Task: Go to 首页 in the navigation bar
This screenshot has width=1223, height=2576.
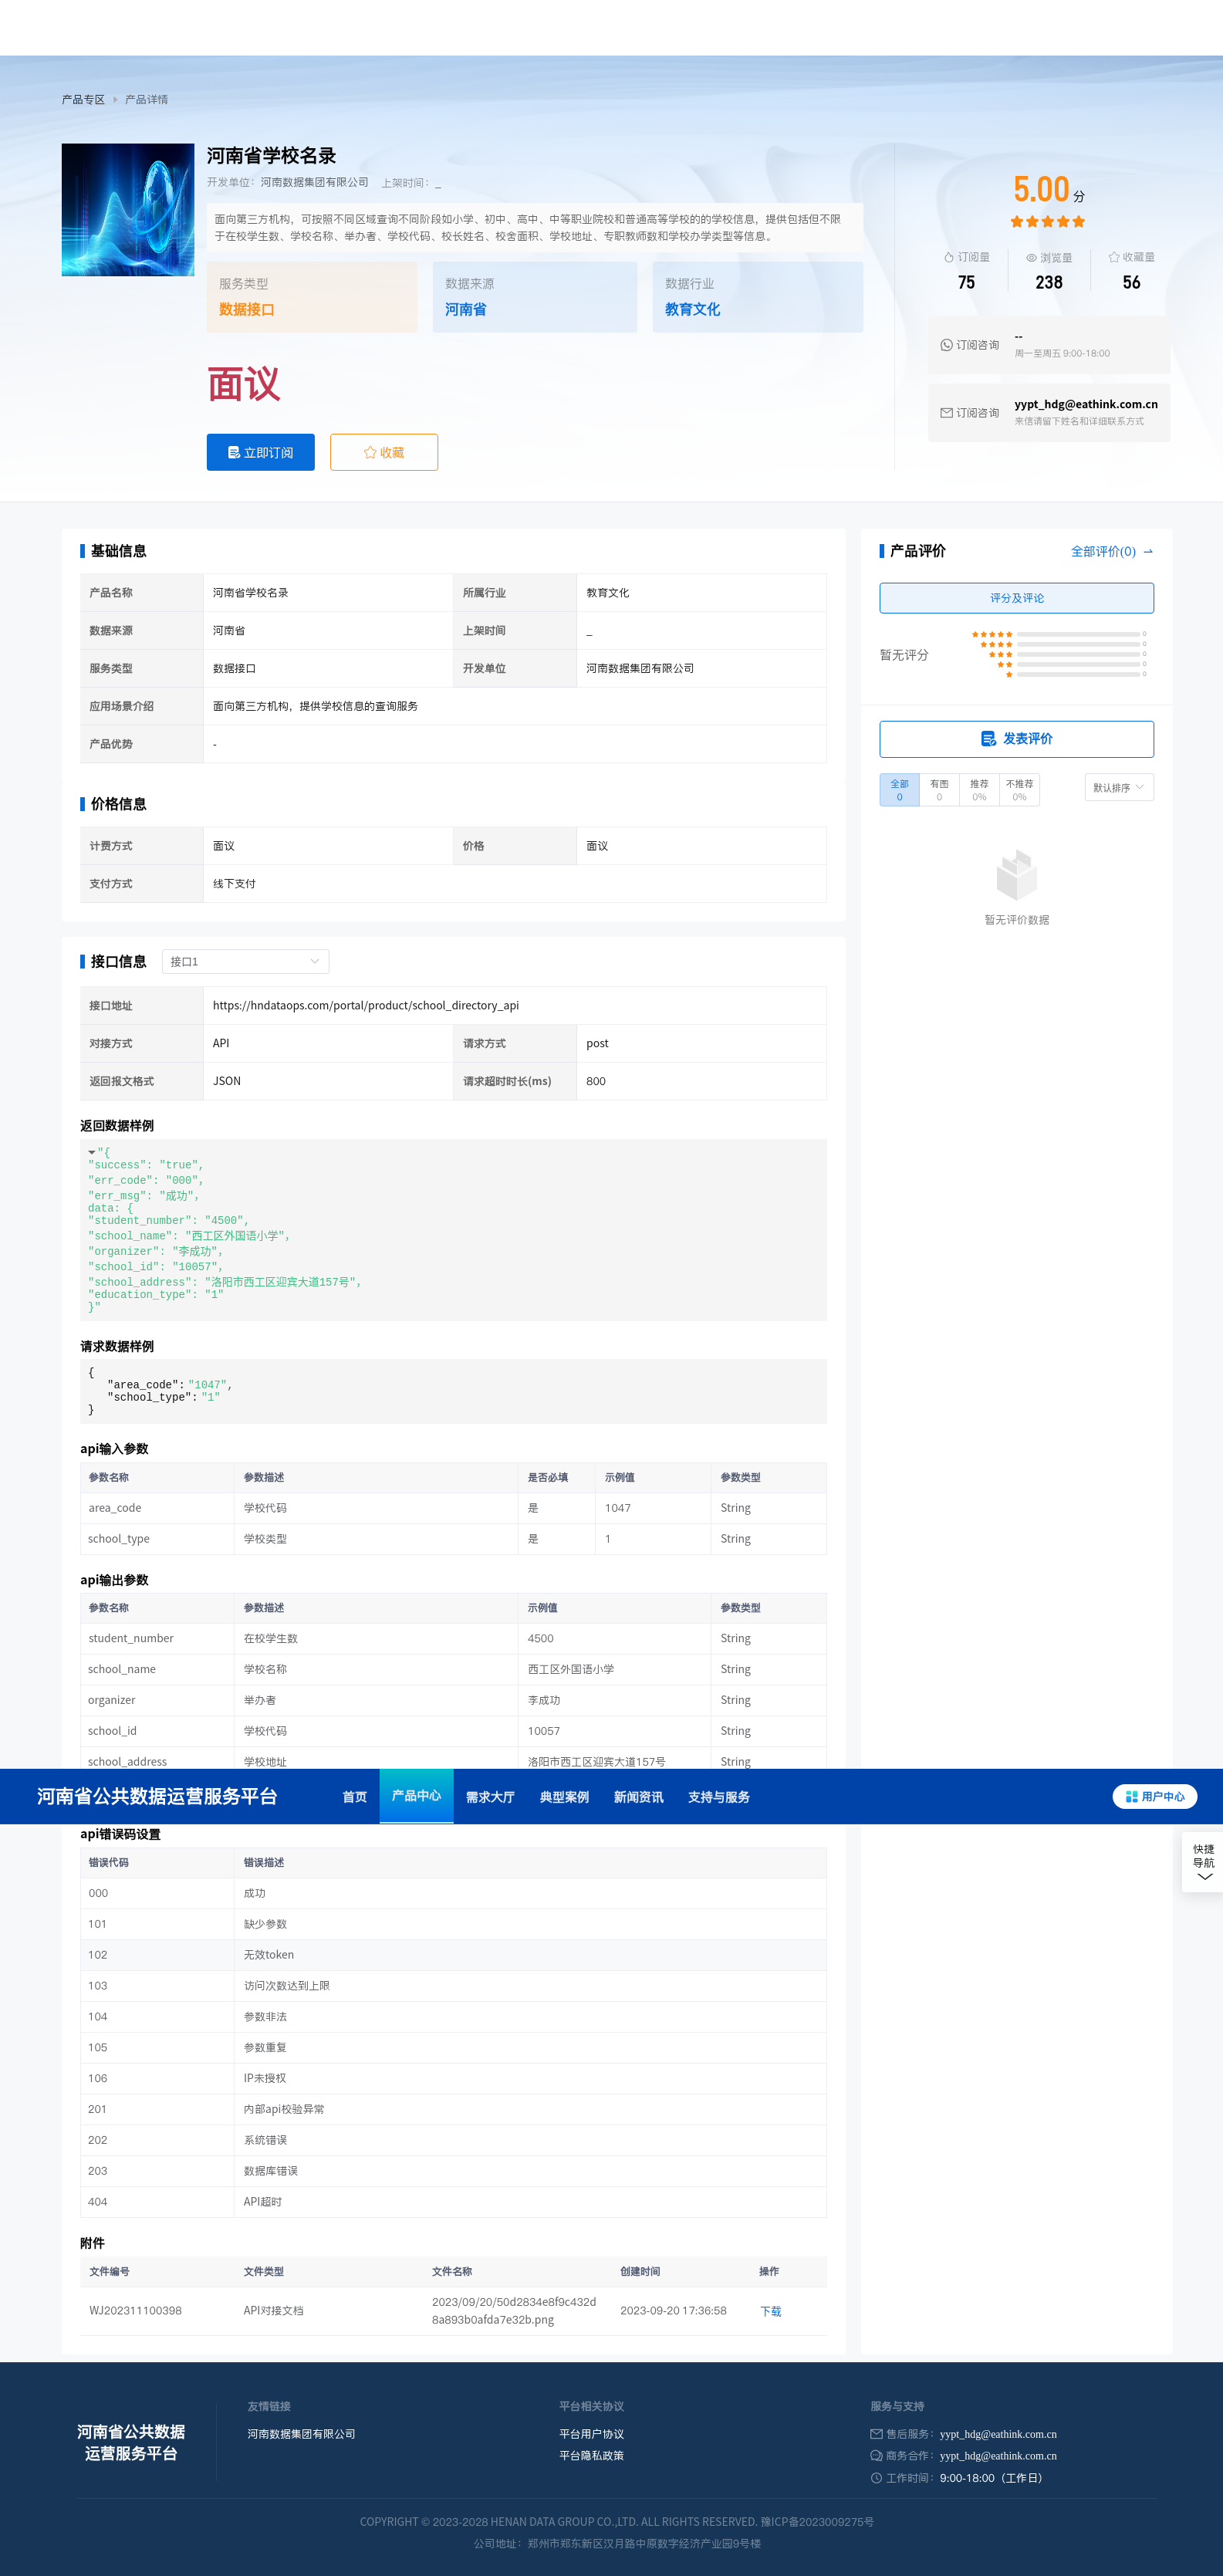Action: [x=355, y=1797]
